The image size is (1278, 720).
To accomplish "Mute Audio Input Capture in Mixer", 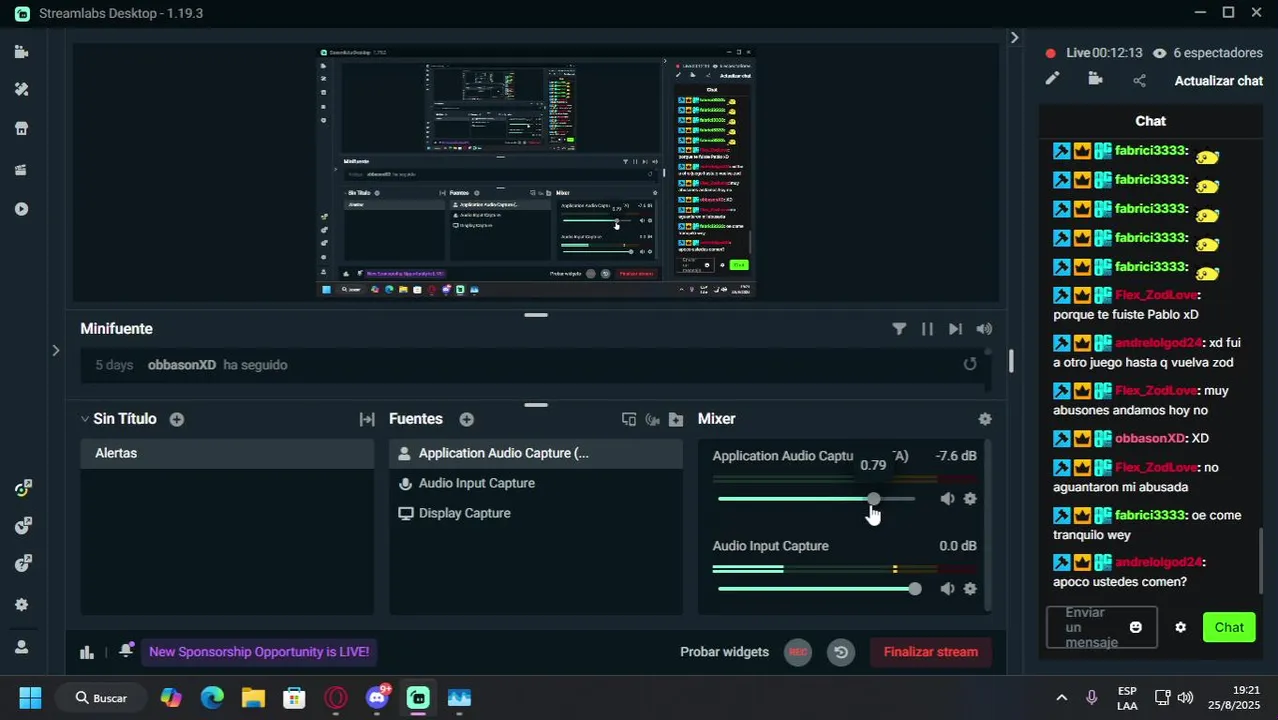I will 947,589.
